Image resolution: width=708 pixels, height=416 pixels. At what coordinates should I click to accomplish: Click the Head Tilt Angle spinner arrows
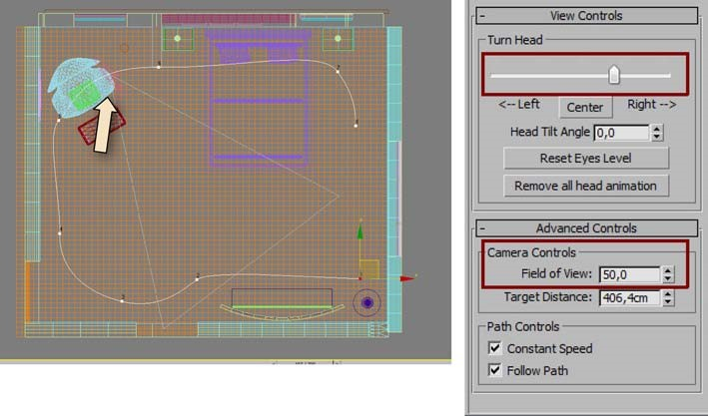(657, 133)
